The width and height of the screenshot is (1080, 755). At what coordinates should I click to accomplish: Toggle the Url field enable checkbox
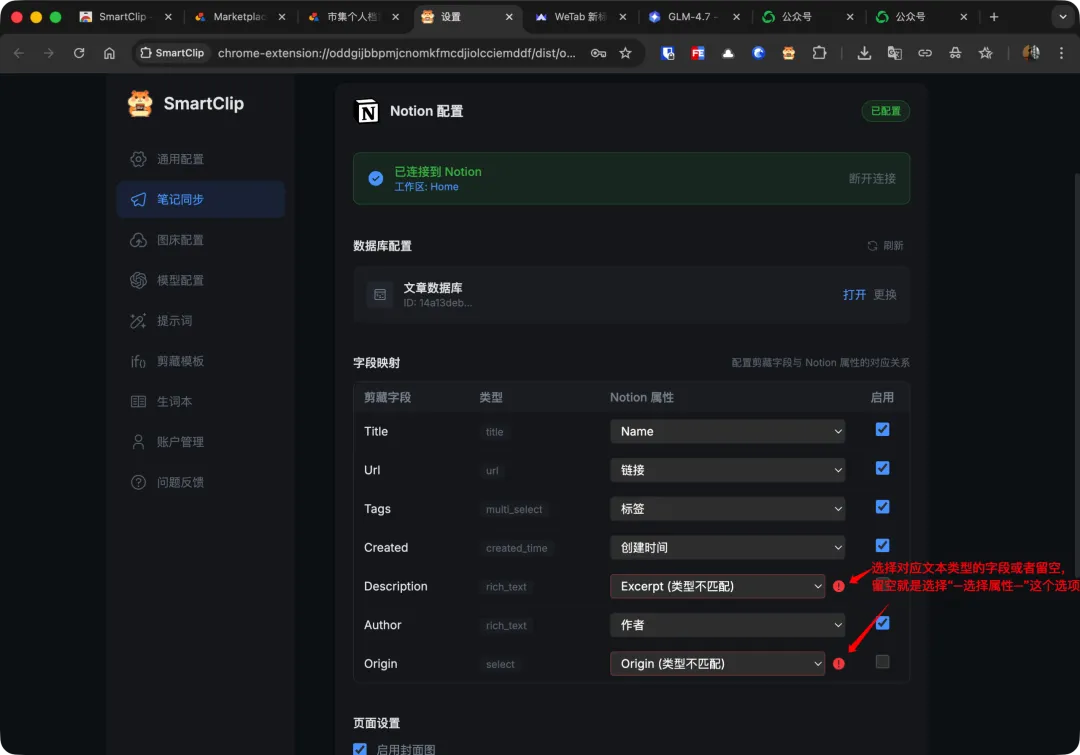click(882, 468)
